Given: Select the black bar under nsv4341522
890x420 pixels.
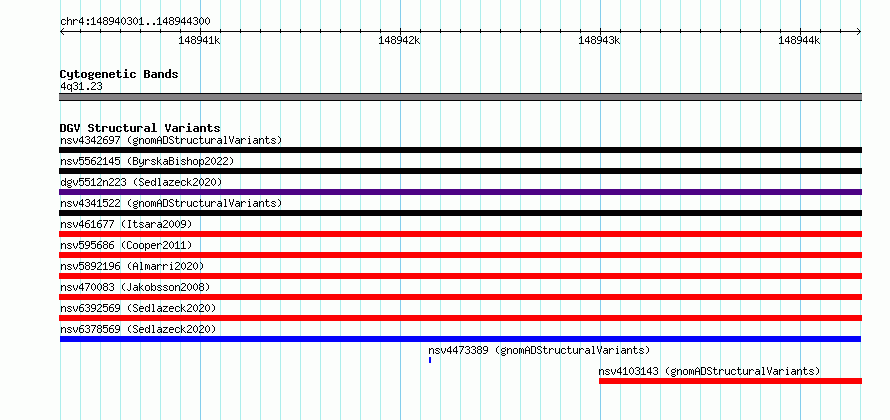Looking at the screenshot, I should point(460,213).
